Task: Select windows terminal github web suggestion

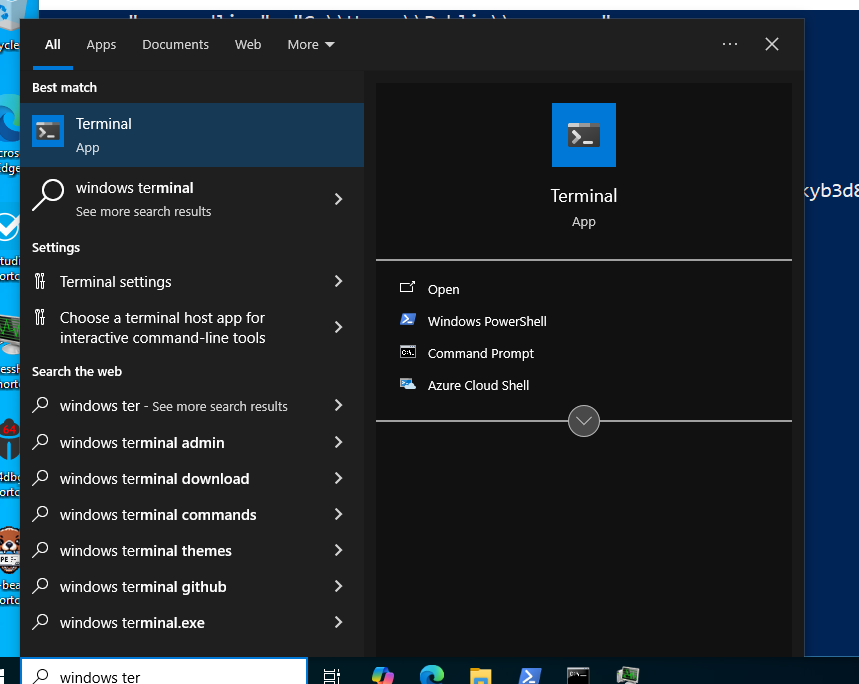Action: coord(192,587)
